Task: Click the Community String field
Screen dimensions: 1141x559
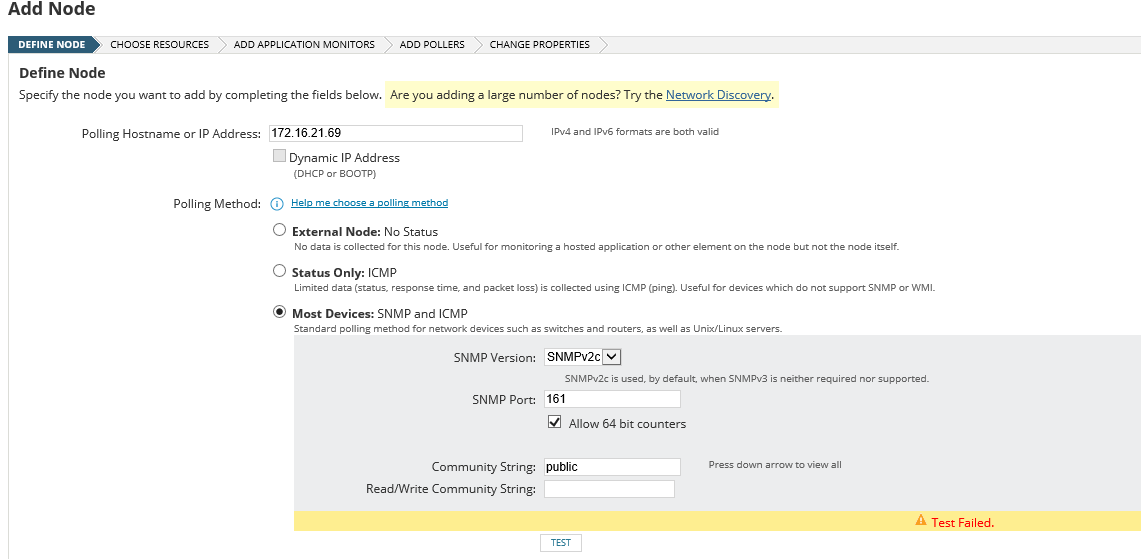Action: [612, 467]
